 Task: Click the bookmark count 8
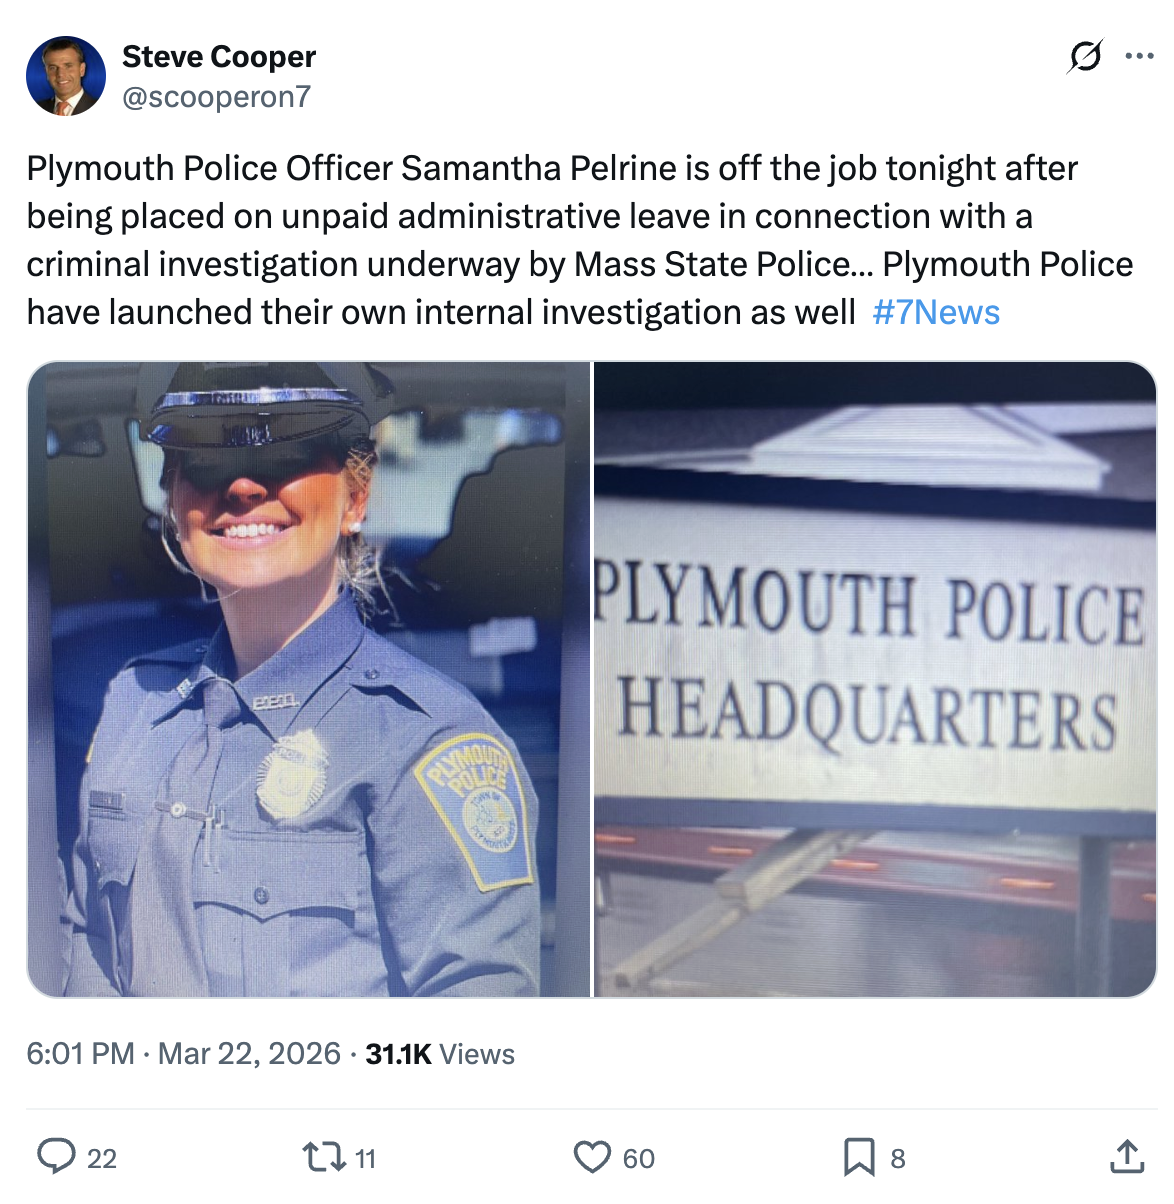pyautogui.click(x=898, y=1159)
